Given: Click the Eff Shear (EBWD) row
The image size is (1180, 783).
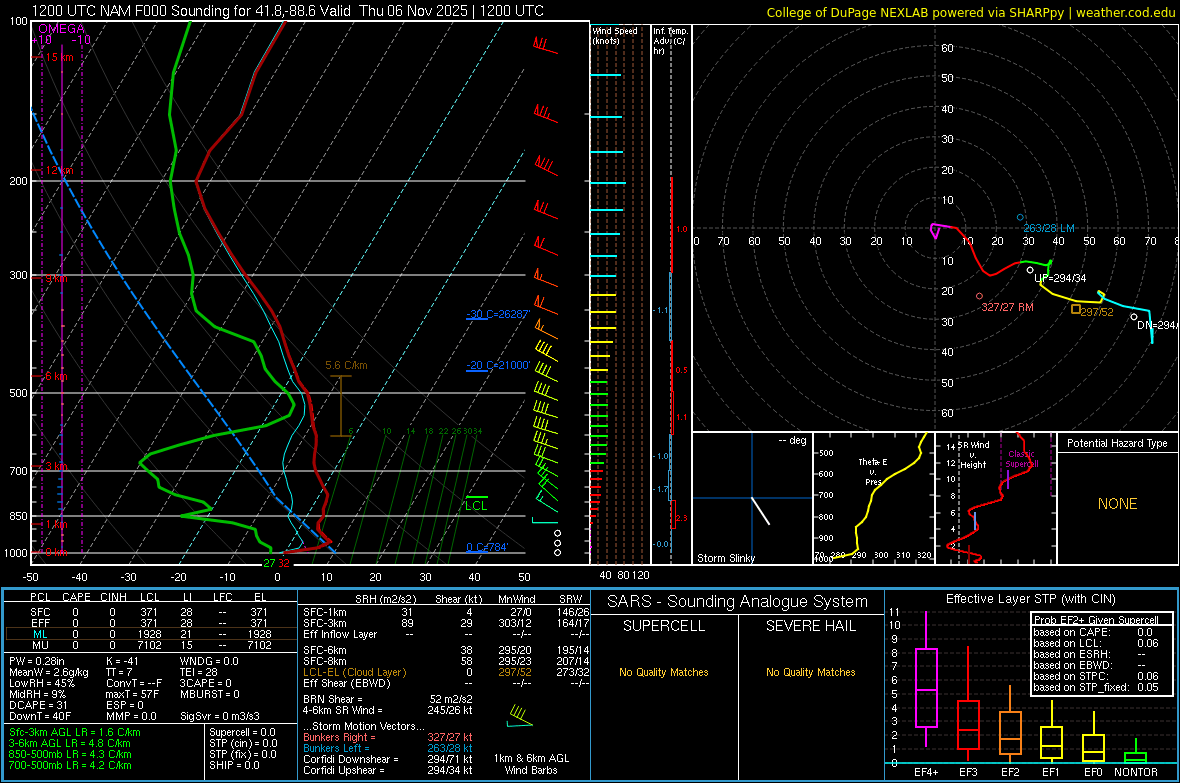Looking at the screenshot, I should tap(446, 683).
